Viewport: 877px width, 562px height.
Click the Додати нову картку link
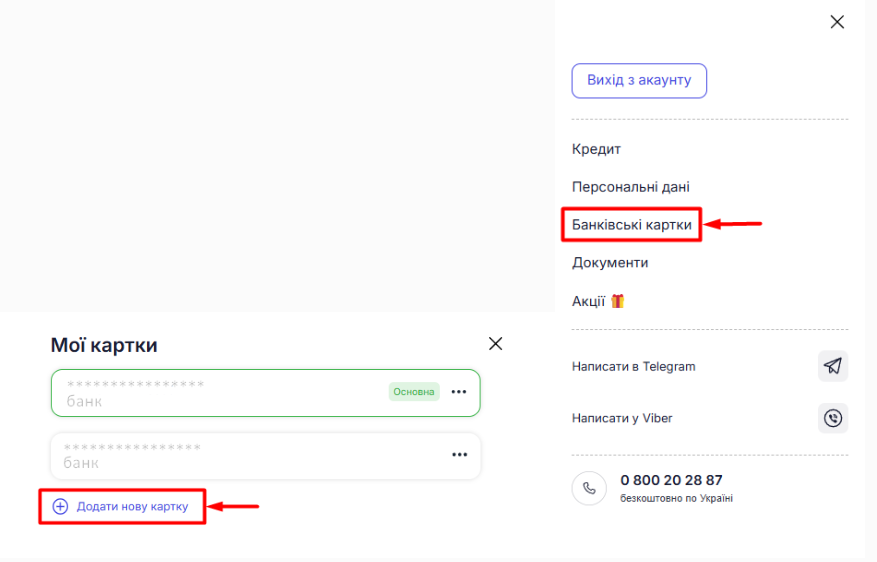pyautogui.click(x=132, y=507)
